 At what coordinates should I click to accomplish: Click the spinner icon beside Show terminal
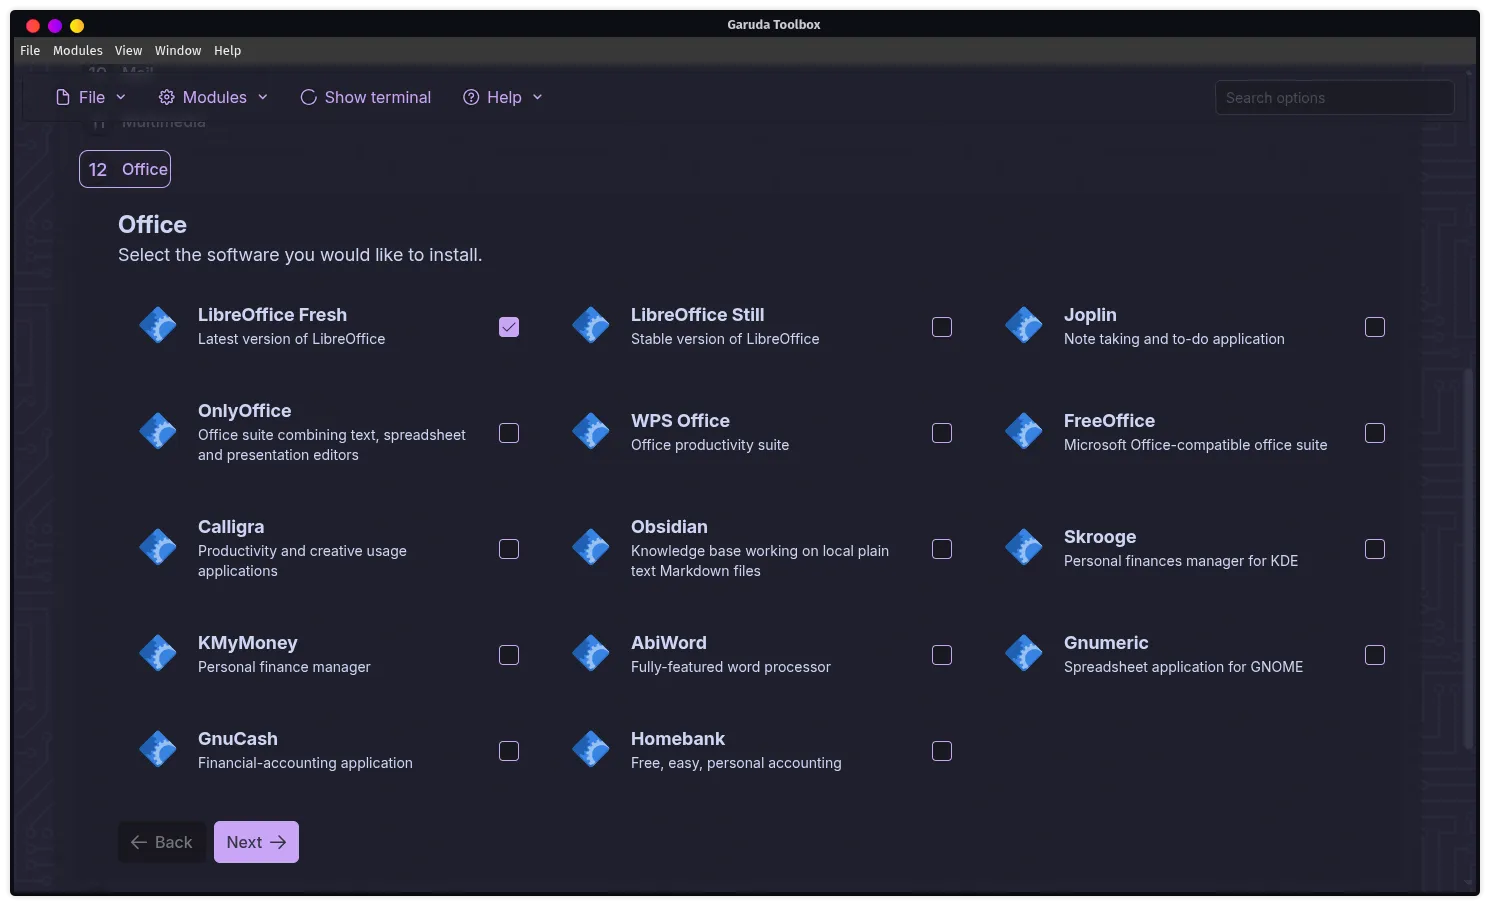309,97
